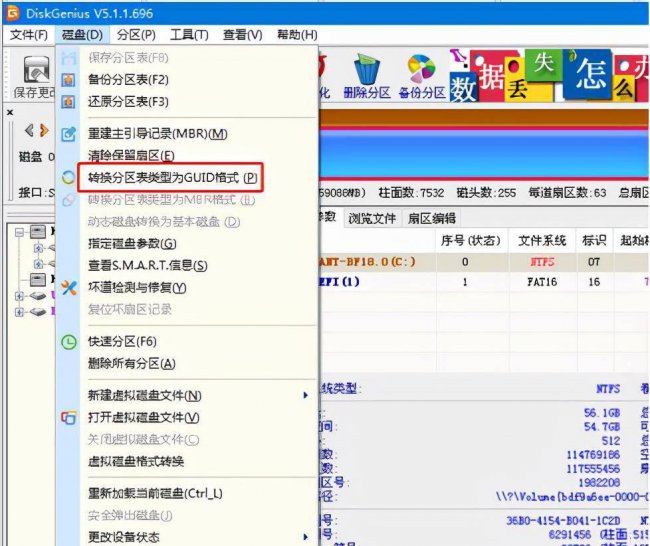Expand the purple U-labelled drive tree node
This screenshot has width=650, height=546.
point(19,296)
